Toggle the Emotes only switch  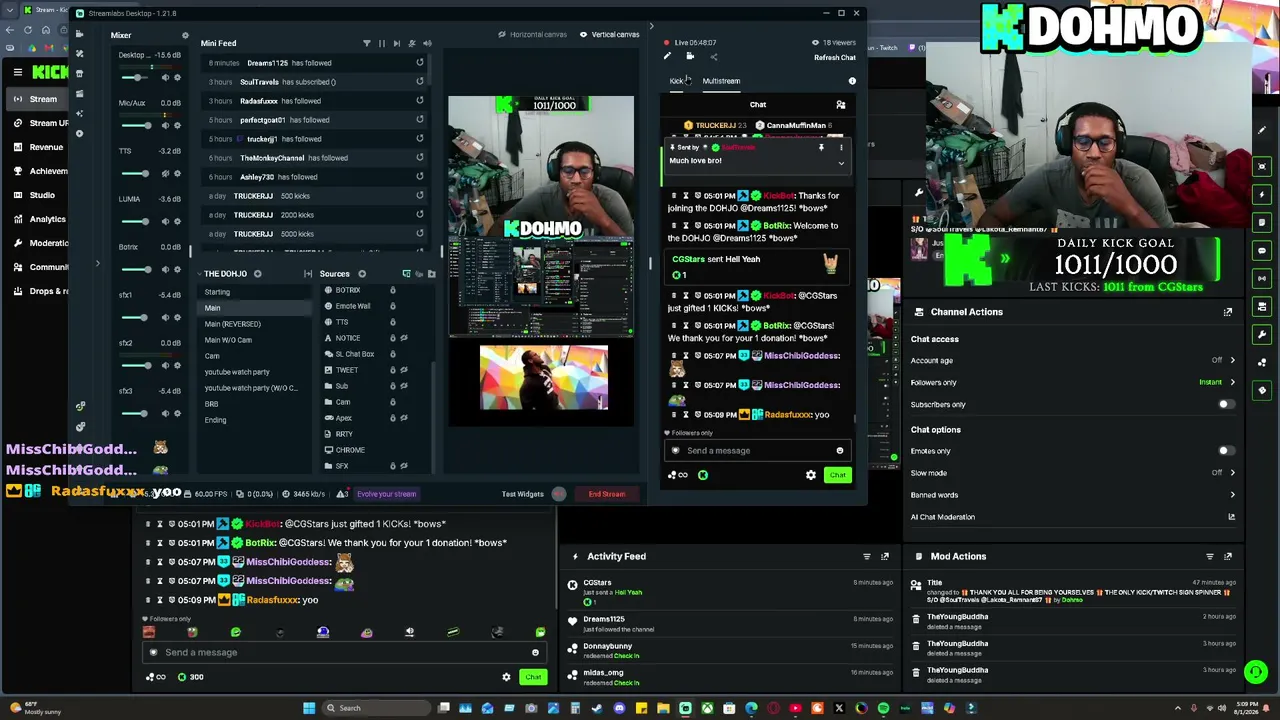1225,451
